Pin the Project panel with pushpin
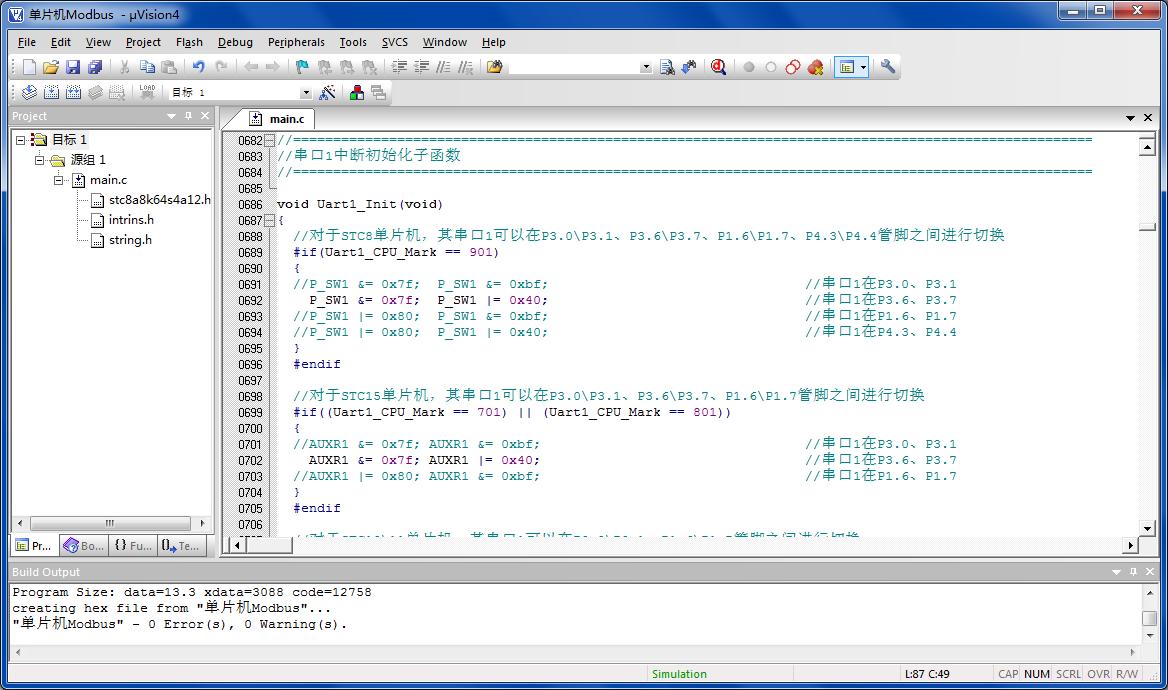The height and width of the screenshot is (690, 1168). click(x=188, y=116)
